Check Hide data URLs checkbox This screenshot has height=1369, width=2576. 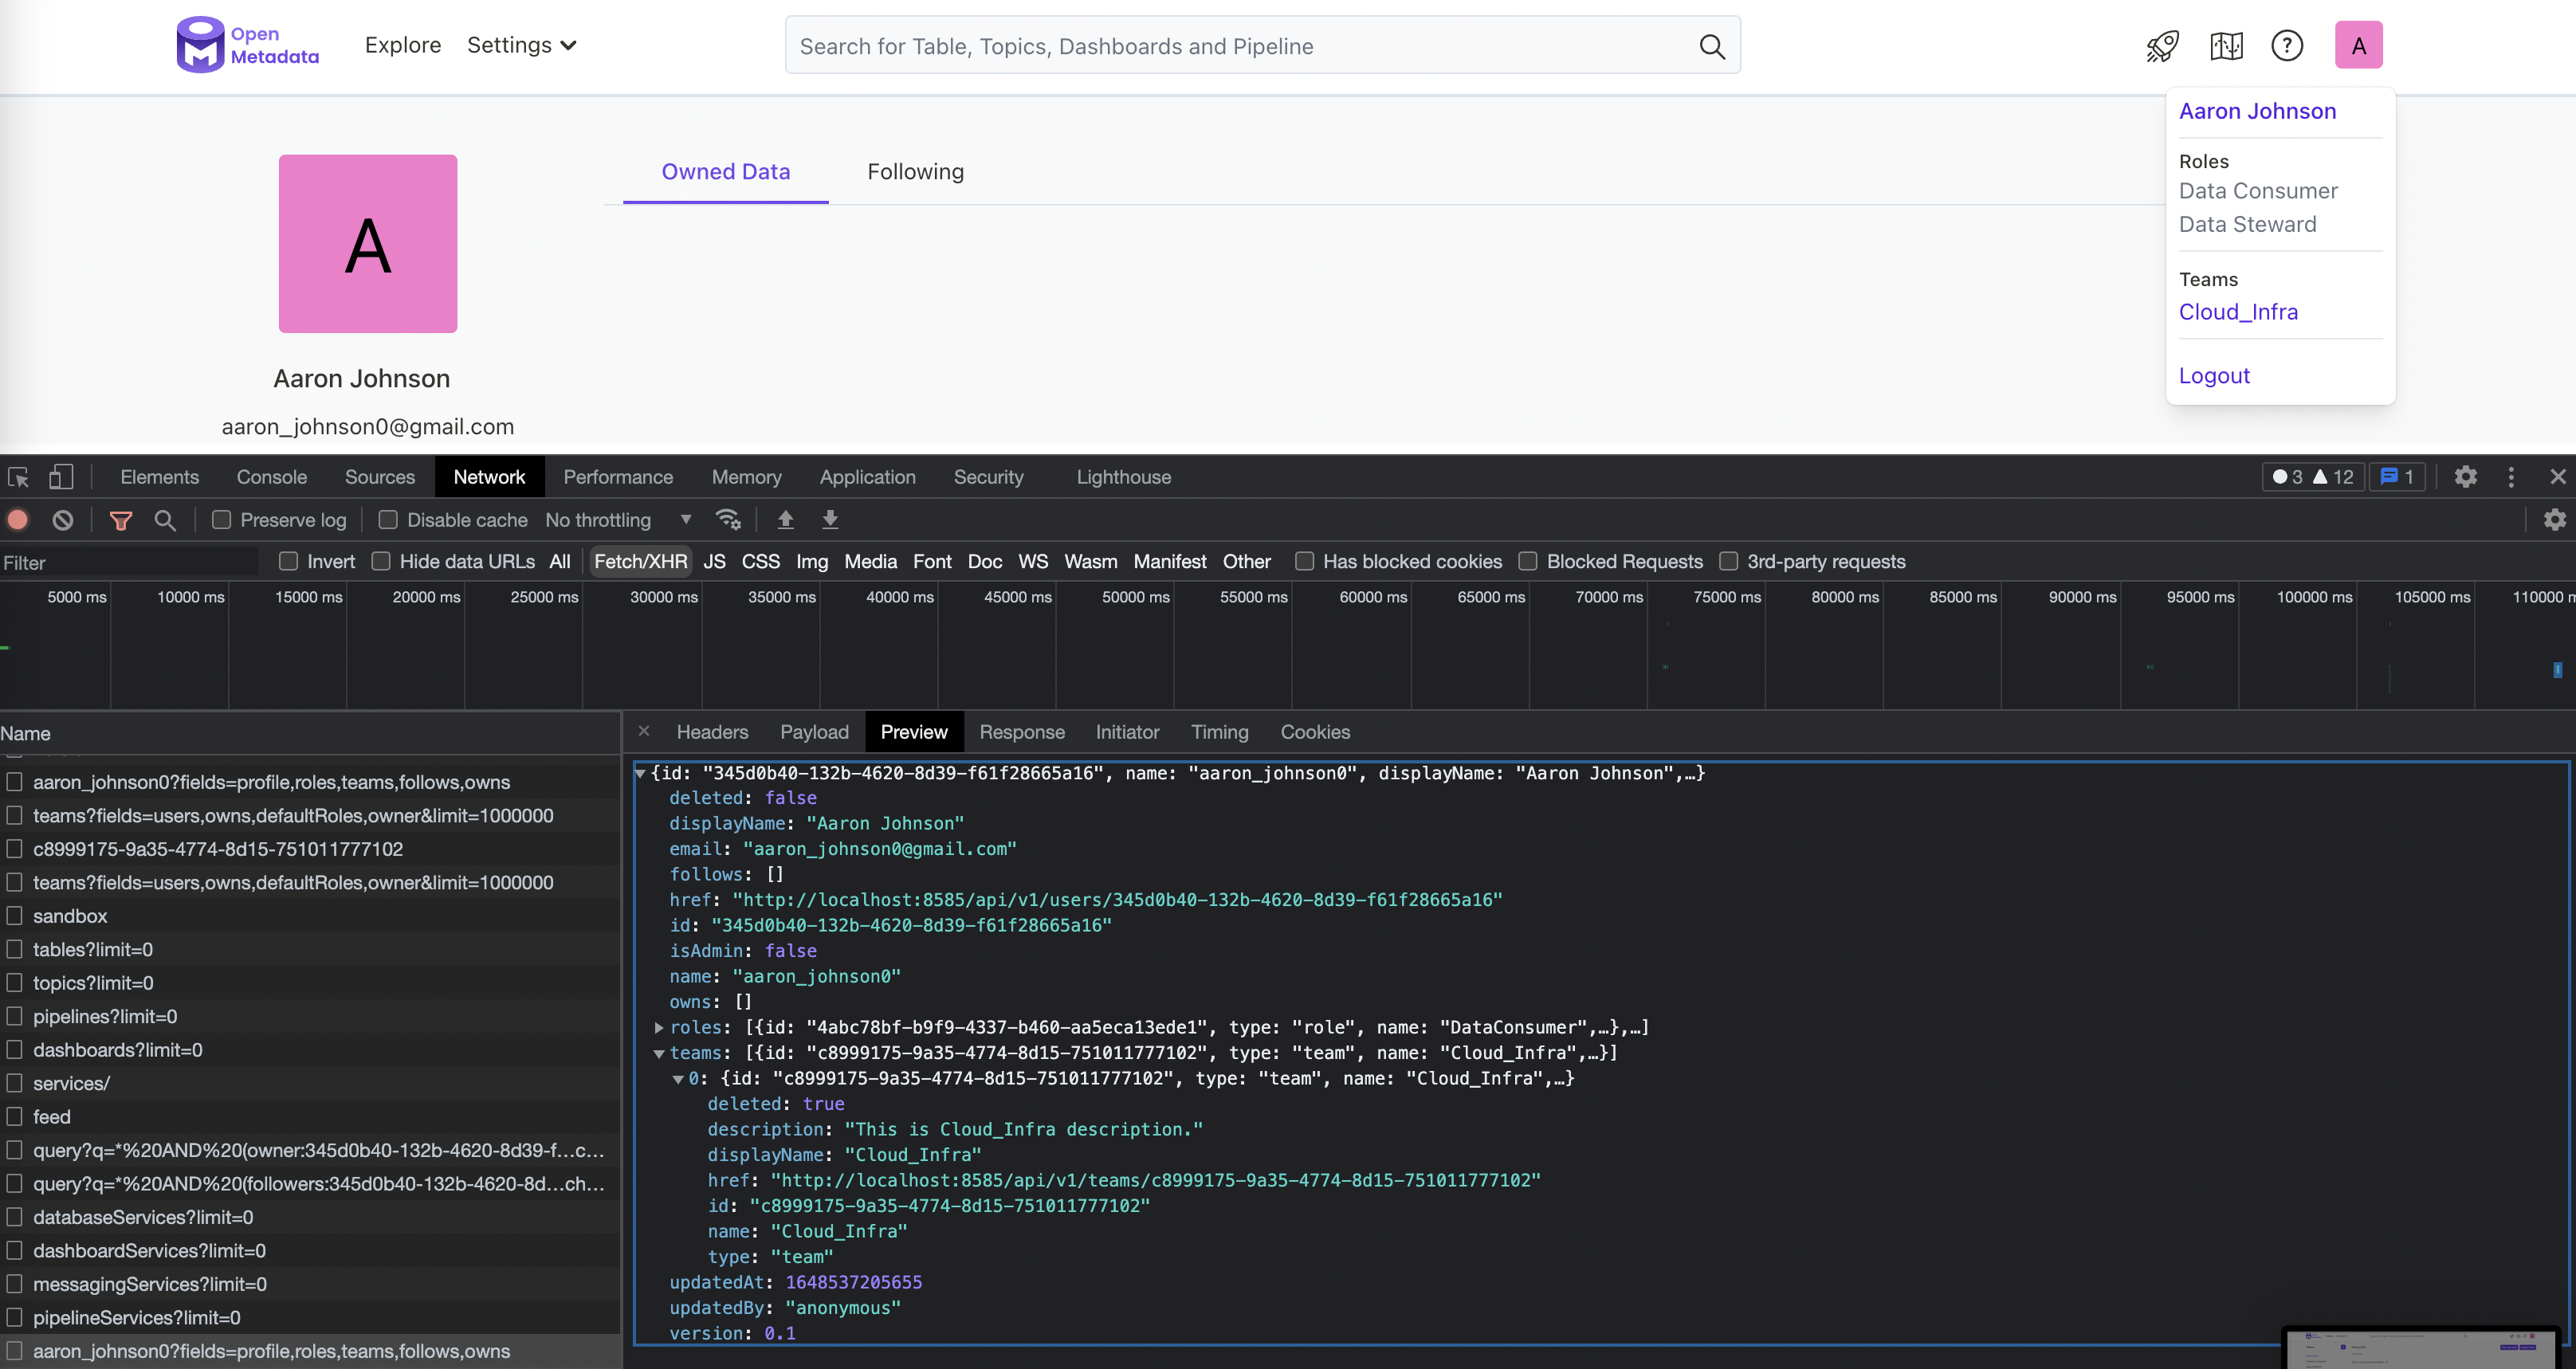pyautogui.click(x=381, y=561)
